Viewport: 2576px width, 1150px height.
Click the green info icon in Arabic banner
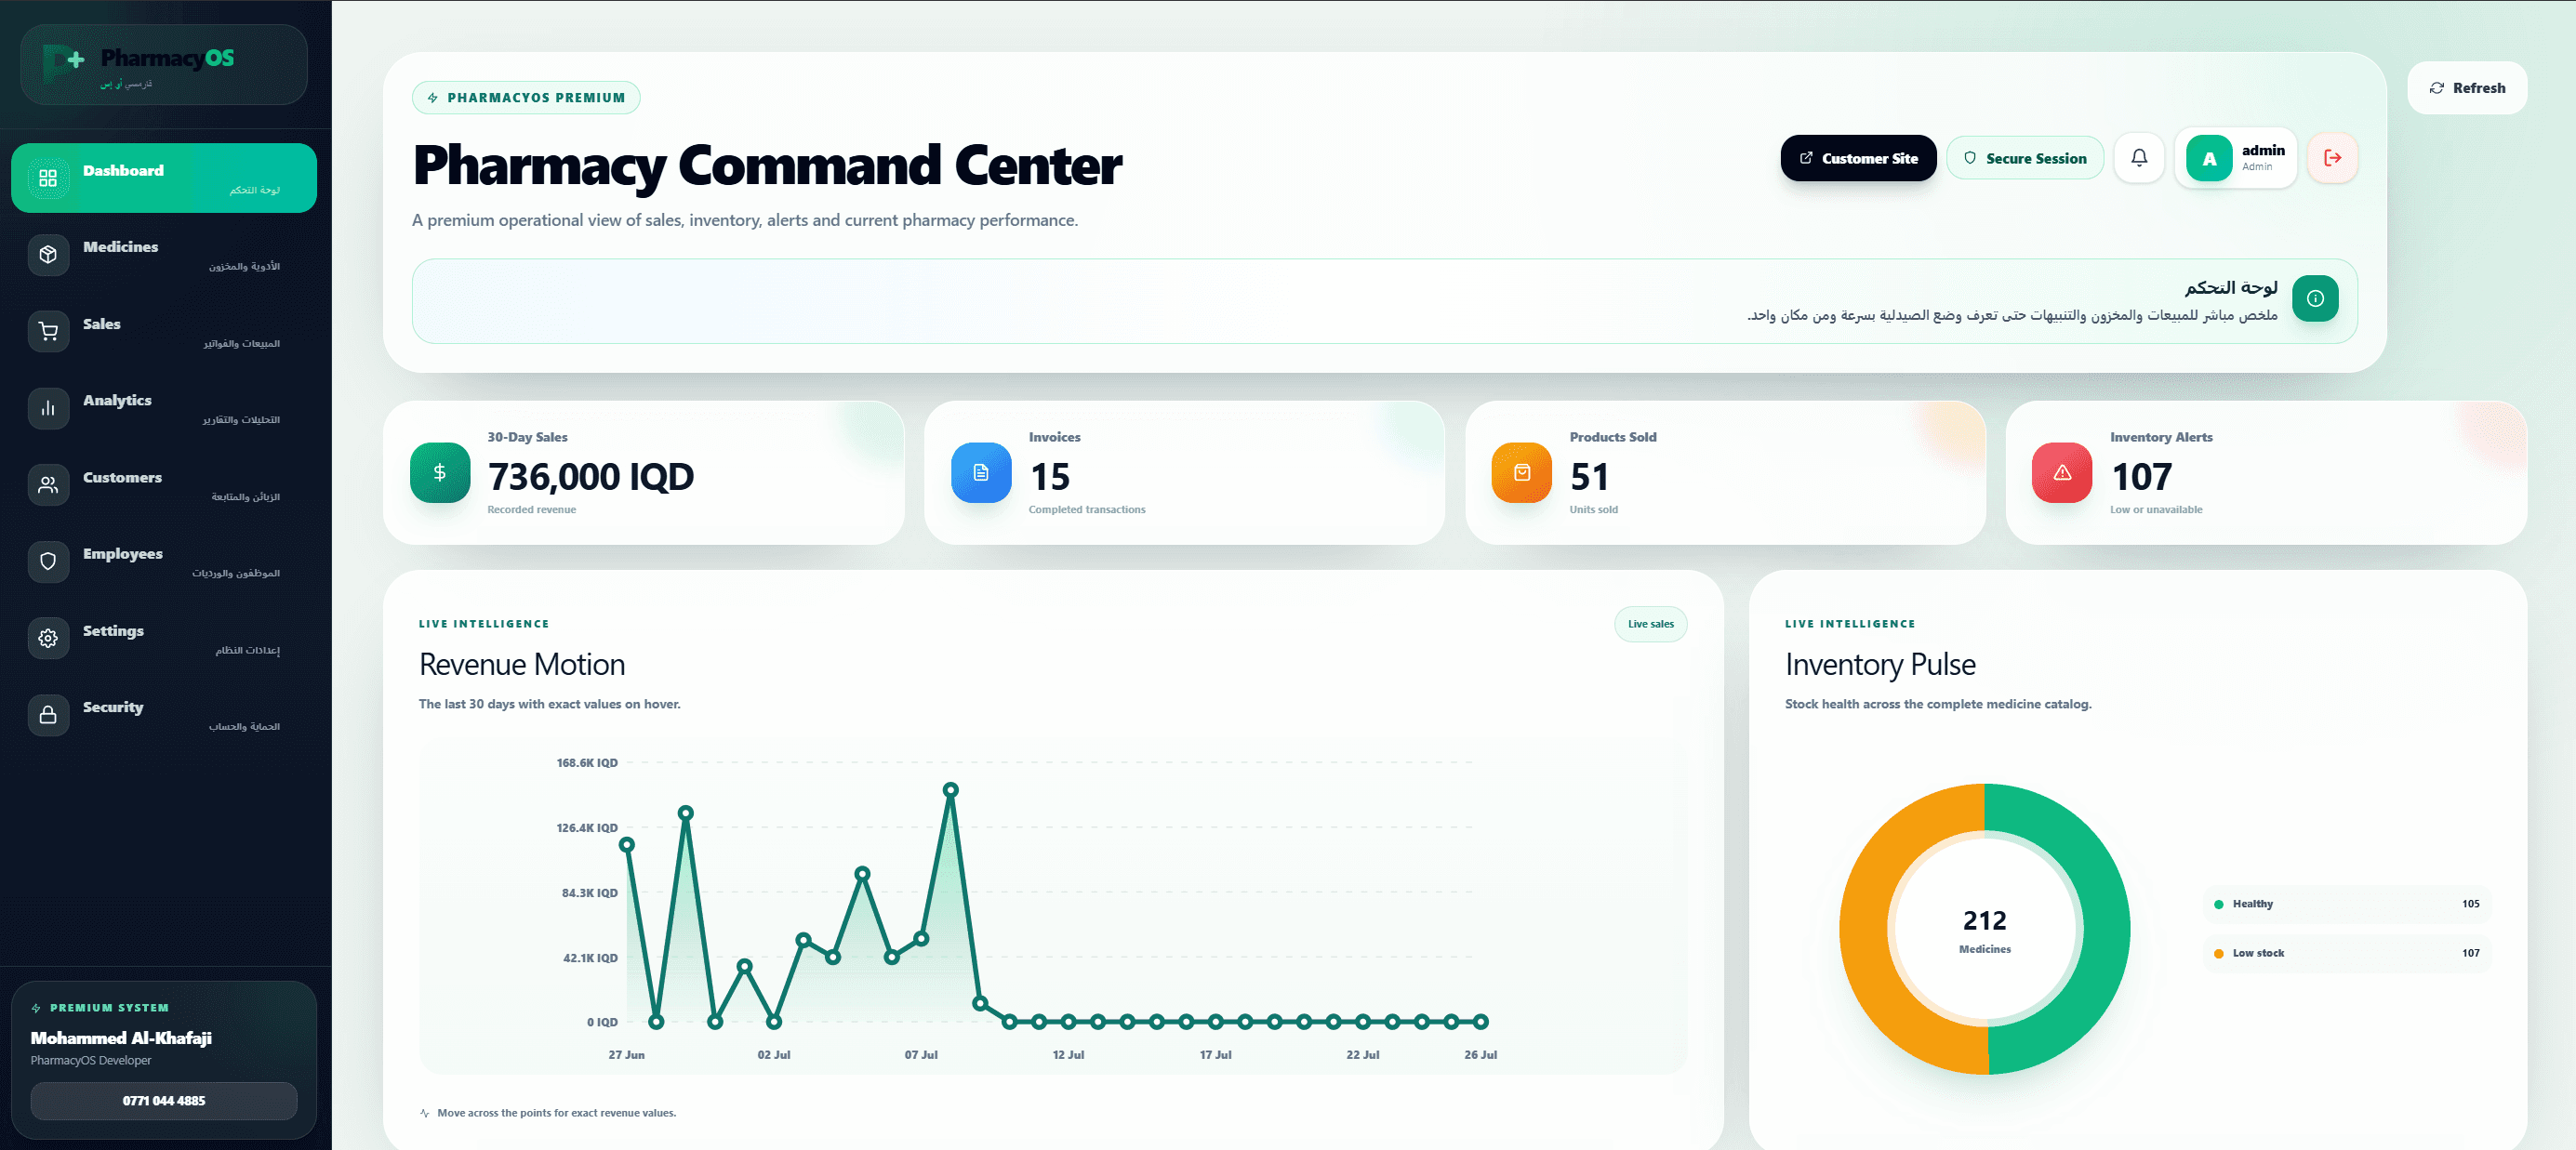(x=2315, y=298)
